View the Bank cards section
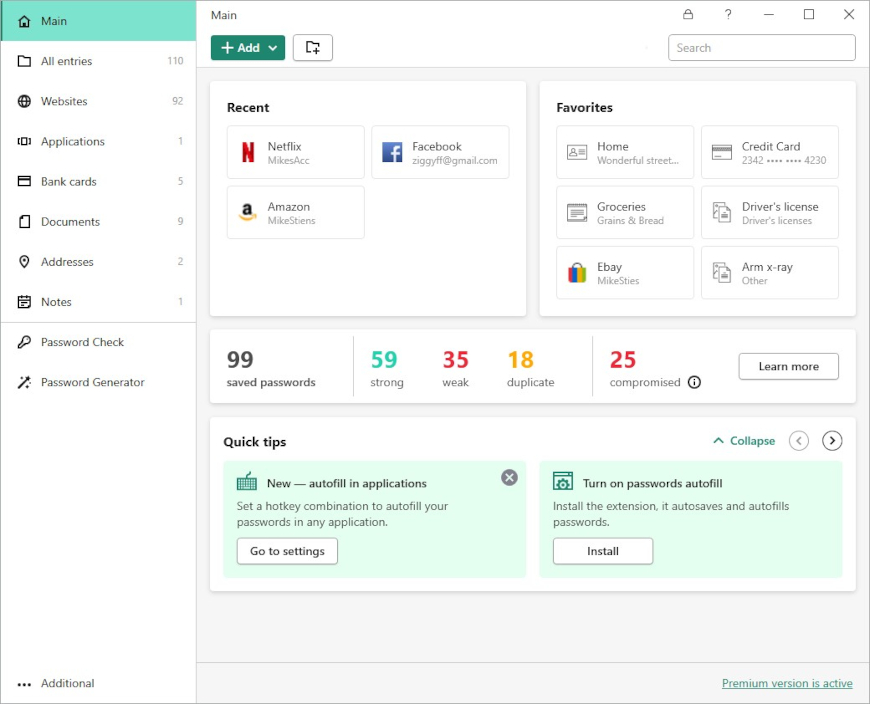Screen dimensions: 870x704 (70, 181)
